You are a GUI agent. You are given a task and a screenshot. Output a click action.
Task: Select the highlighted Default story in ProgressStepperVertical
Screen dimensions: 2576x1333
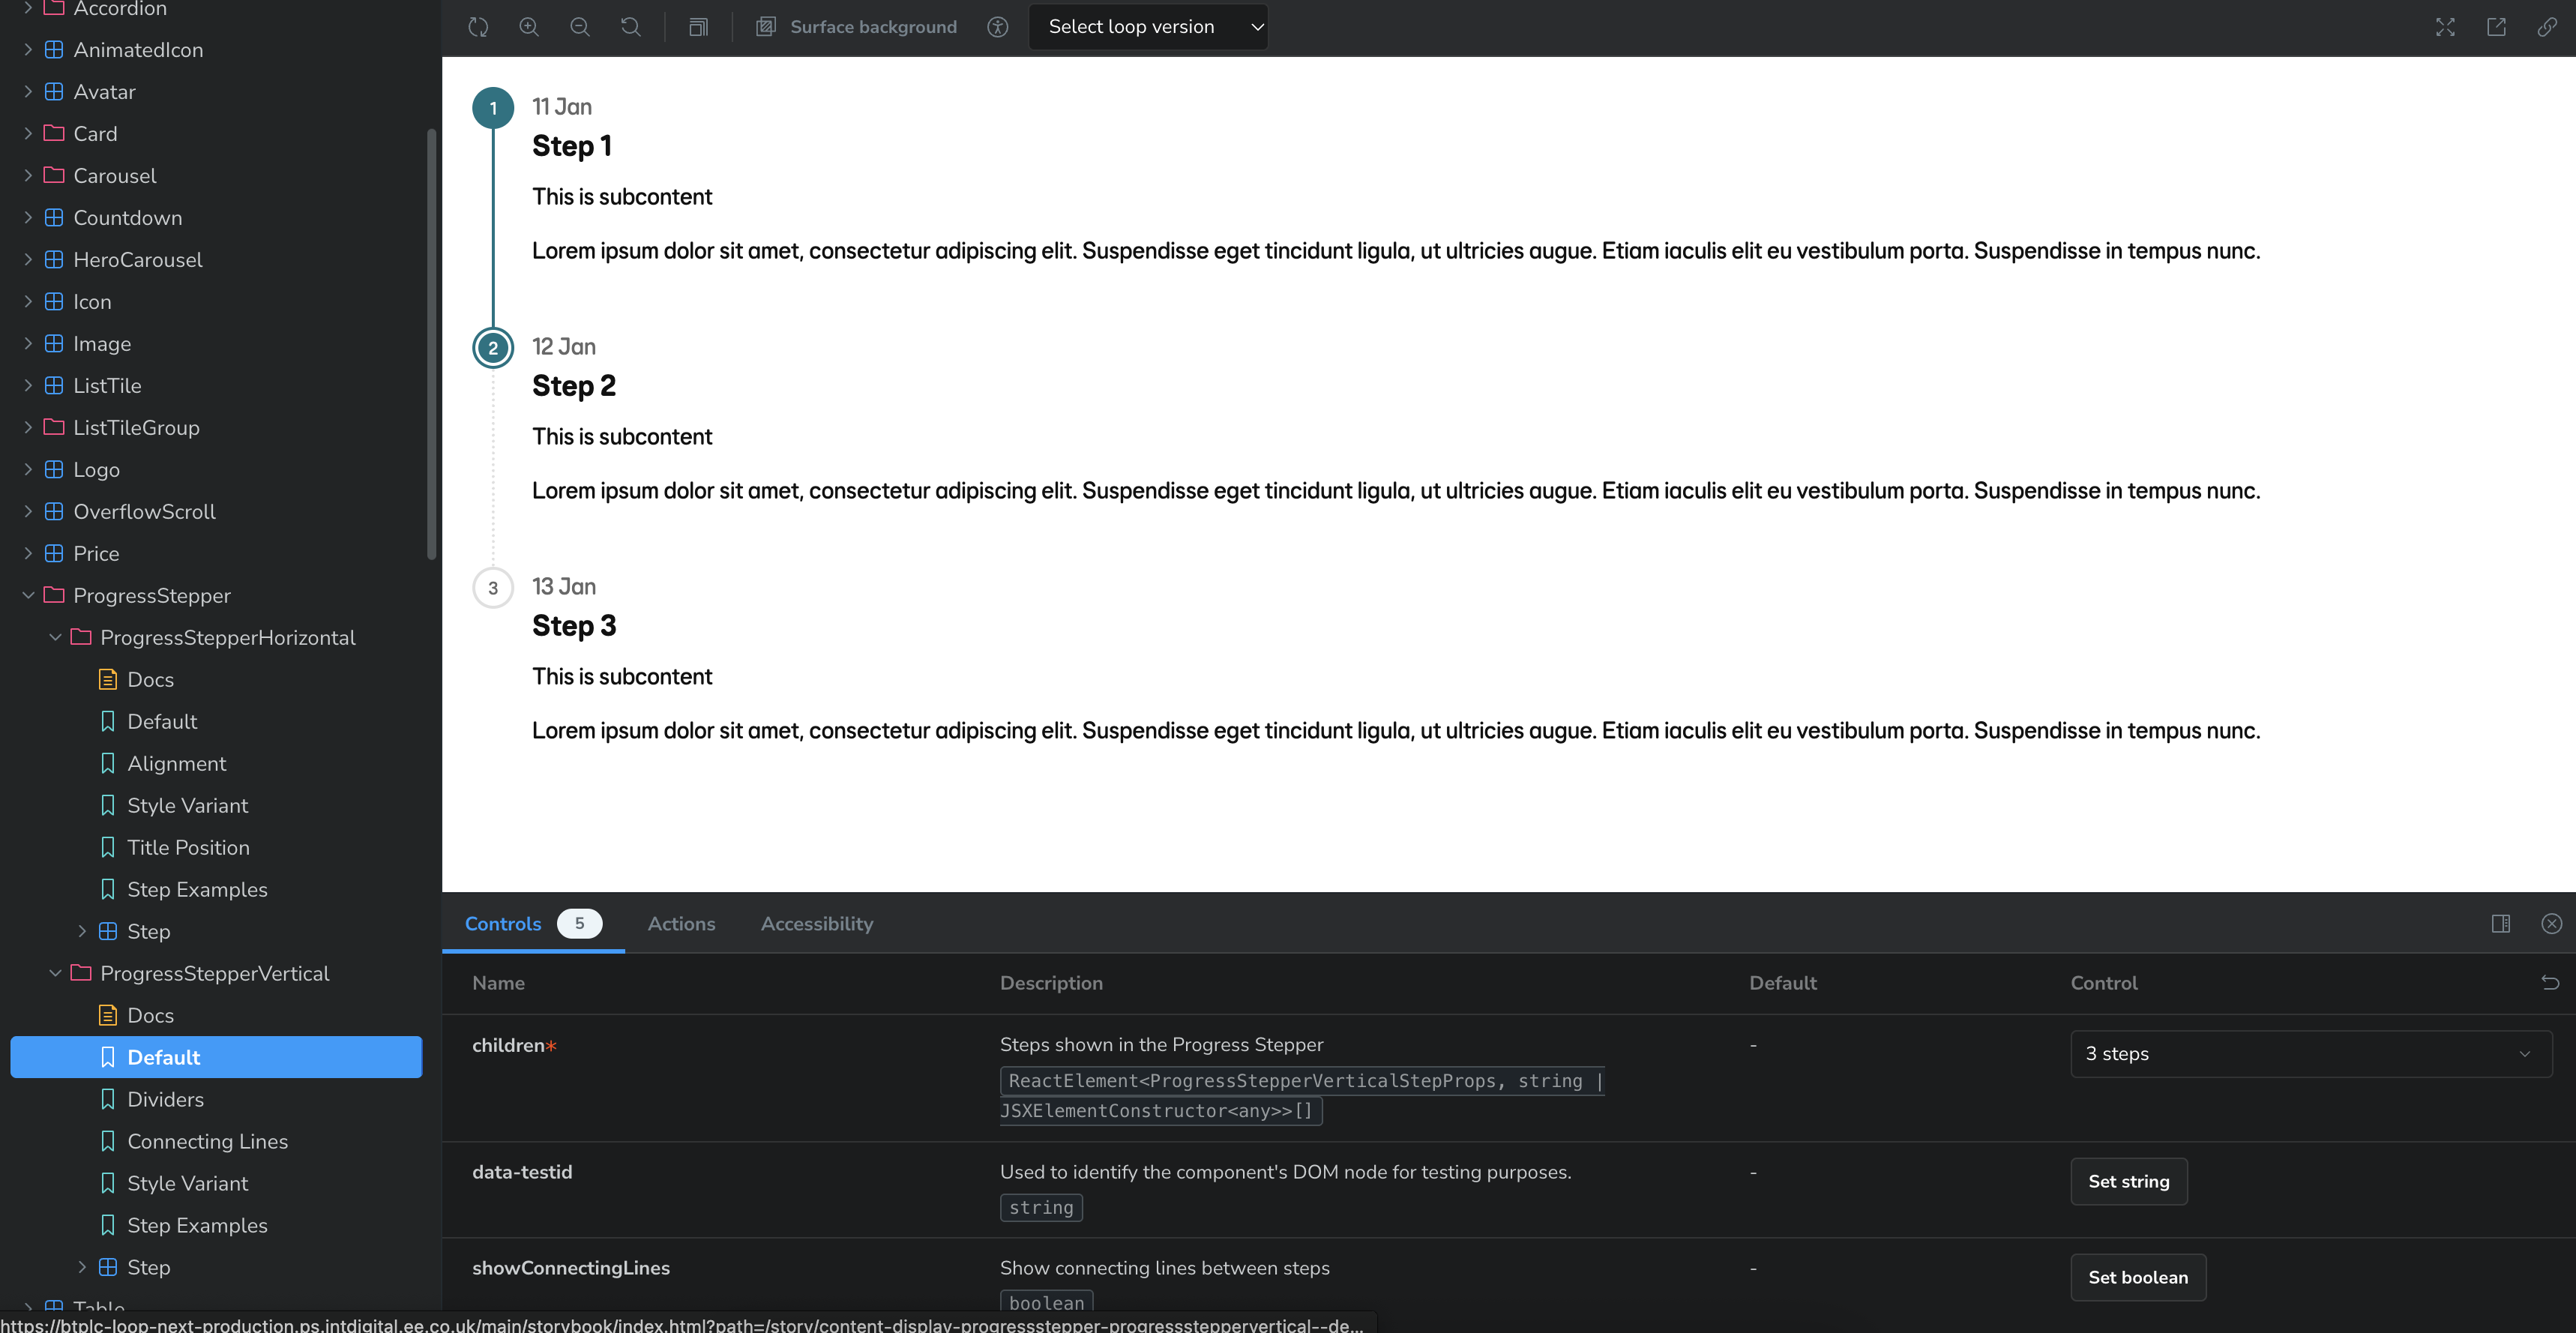coord(216,1058)
